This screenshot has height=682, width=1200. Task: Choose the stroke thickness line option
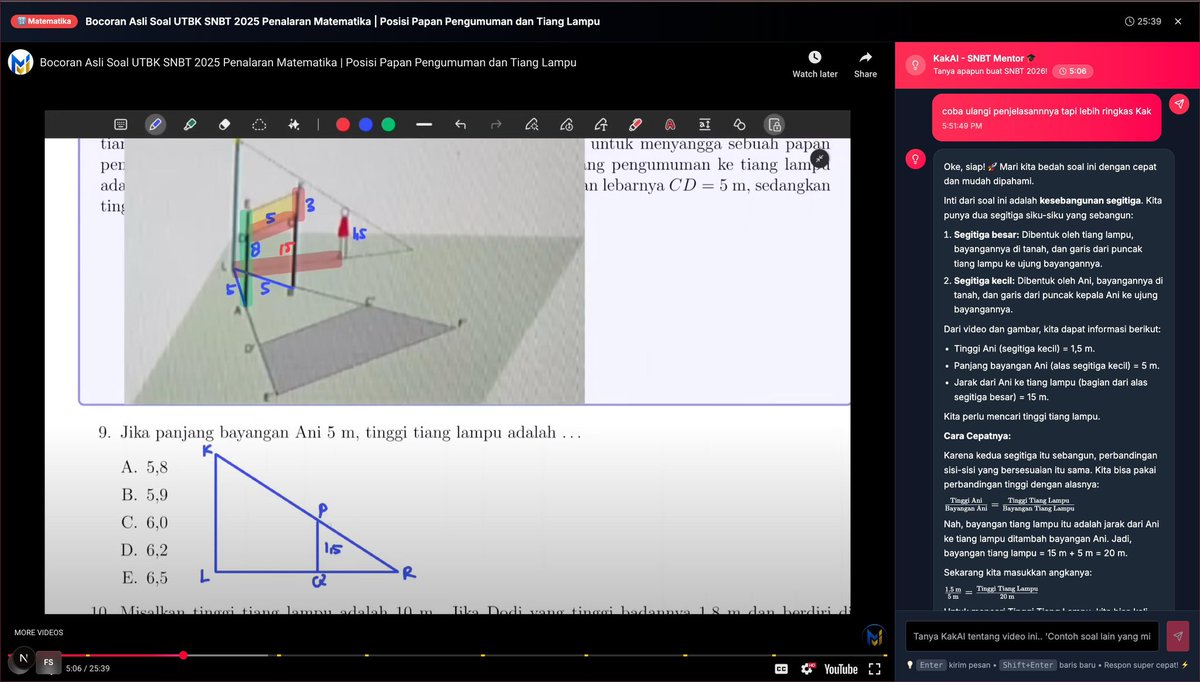click(424, 124)
